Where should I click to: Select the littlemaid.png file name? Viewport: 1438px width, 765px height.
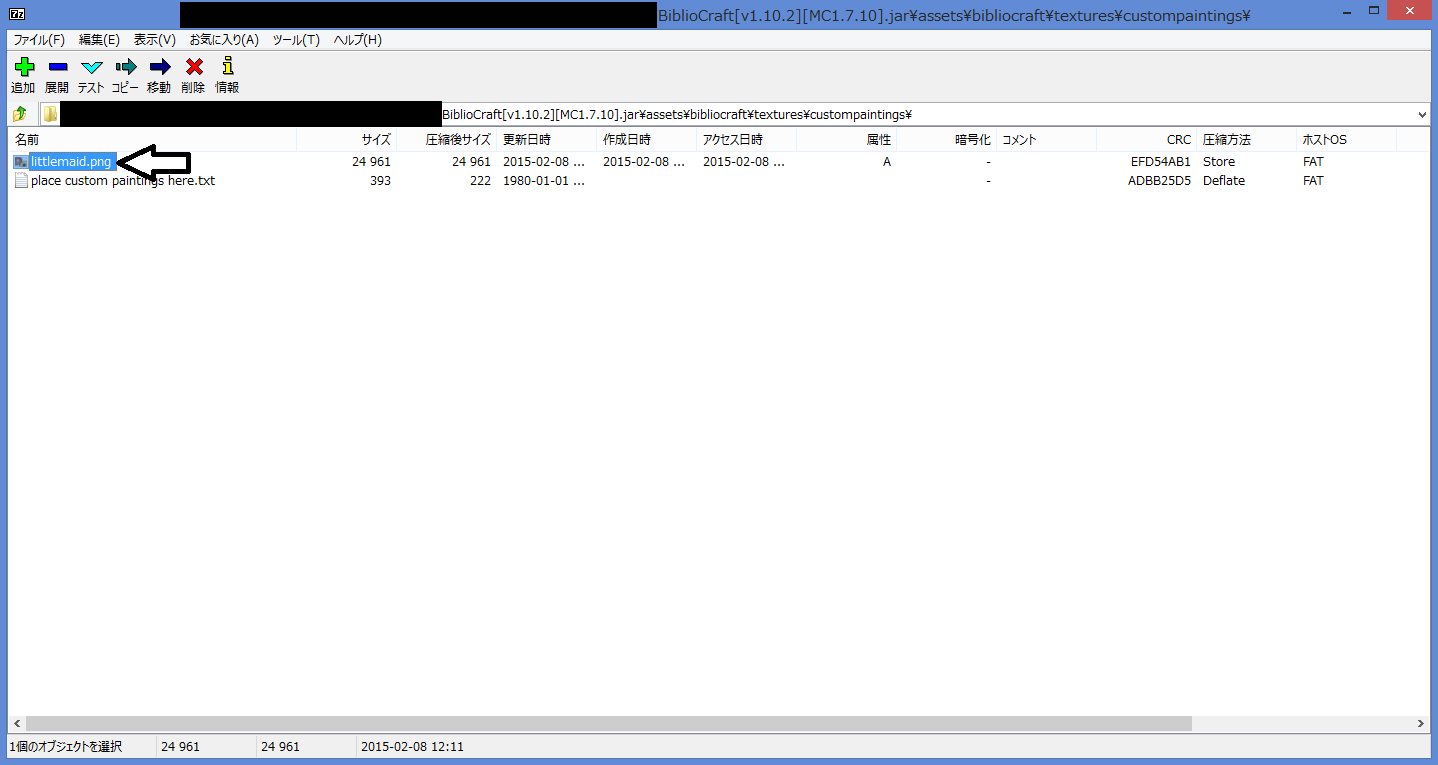coord(71,162)
